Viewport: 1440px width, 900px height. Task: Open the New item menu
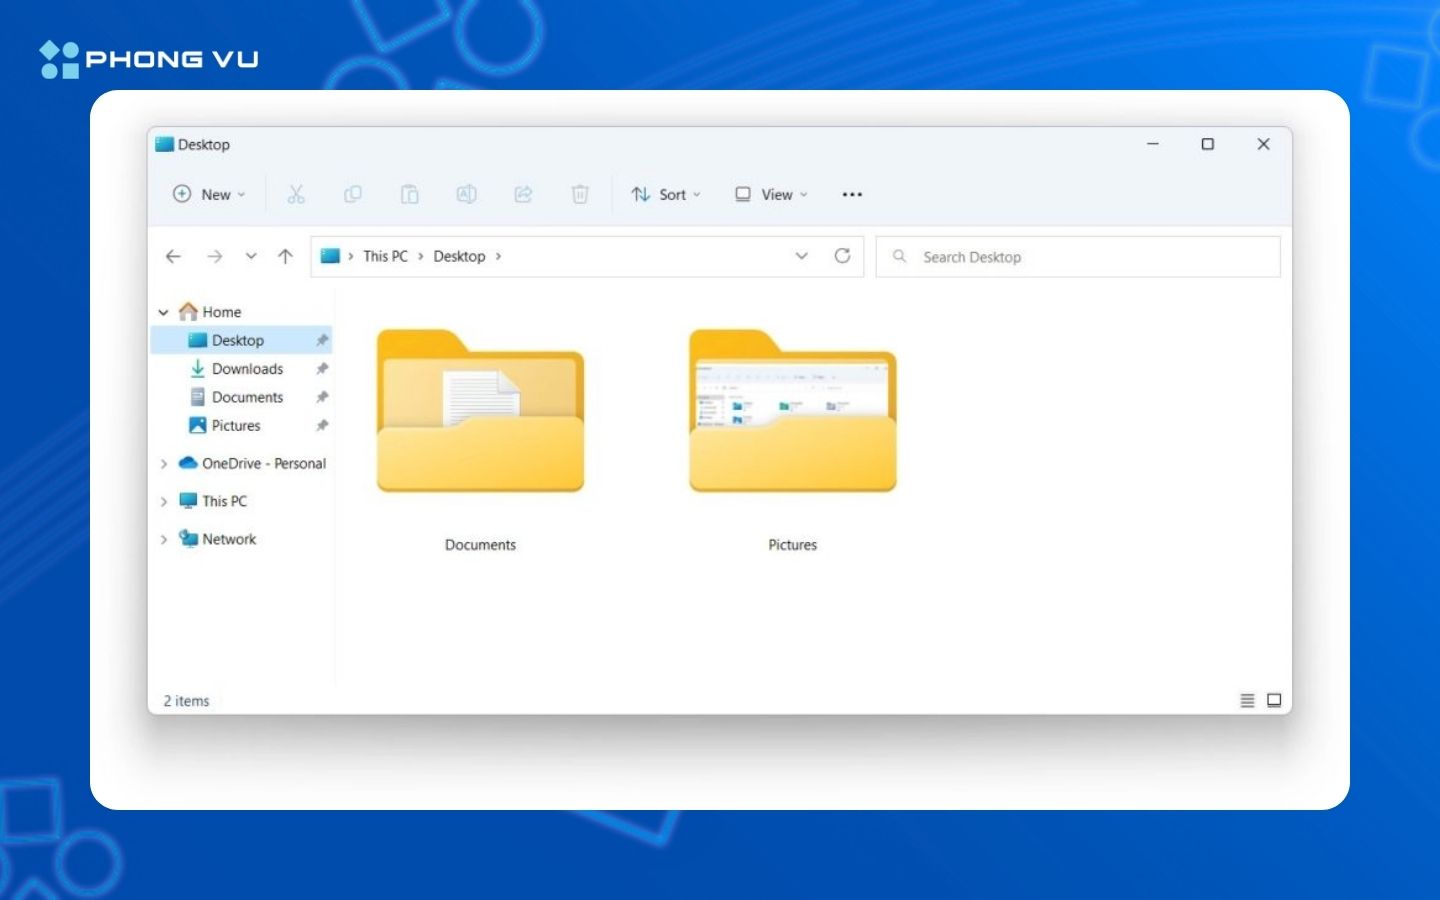pyautogui.click(x=209, y=194)
